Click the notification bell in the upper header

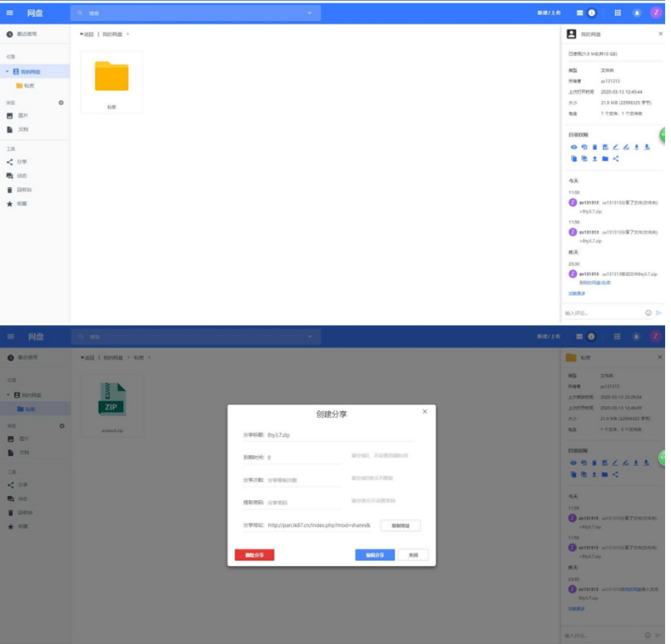click(x=637, y=13)
